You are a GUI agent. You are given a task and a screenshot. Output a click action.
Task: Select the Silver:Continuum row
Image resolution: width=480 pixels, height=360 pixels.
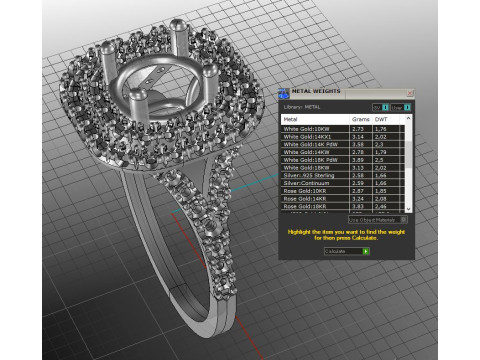[343, 183]
